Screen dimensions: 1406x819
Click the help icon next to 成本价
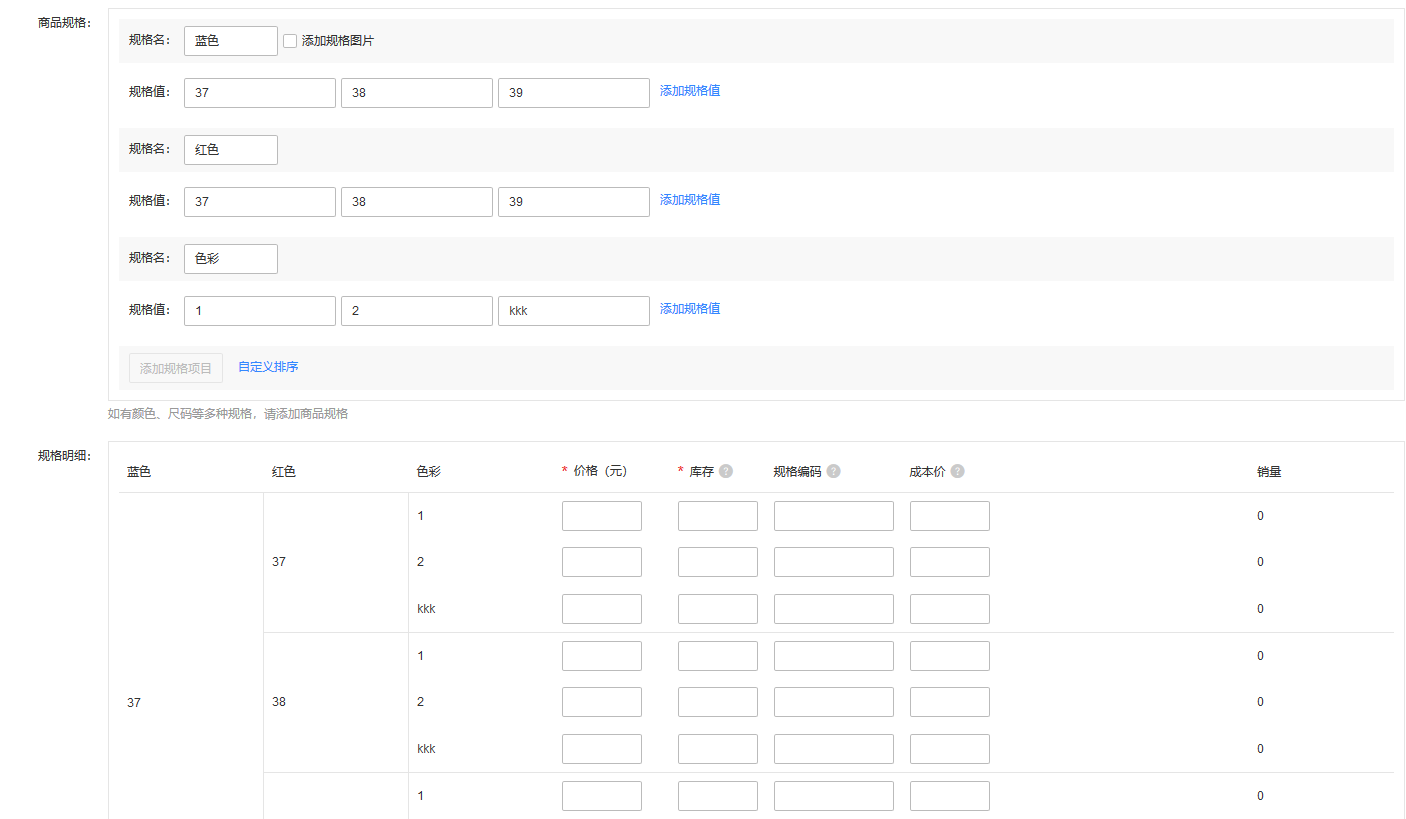click(x=957, y=471)
